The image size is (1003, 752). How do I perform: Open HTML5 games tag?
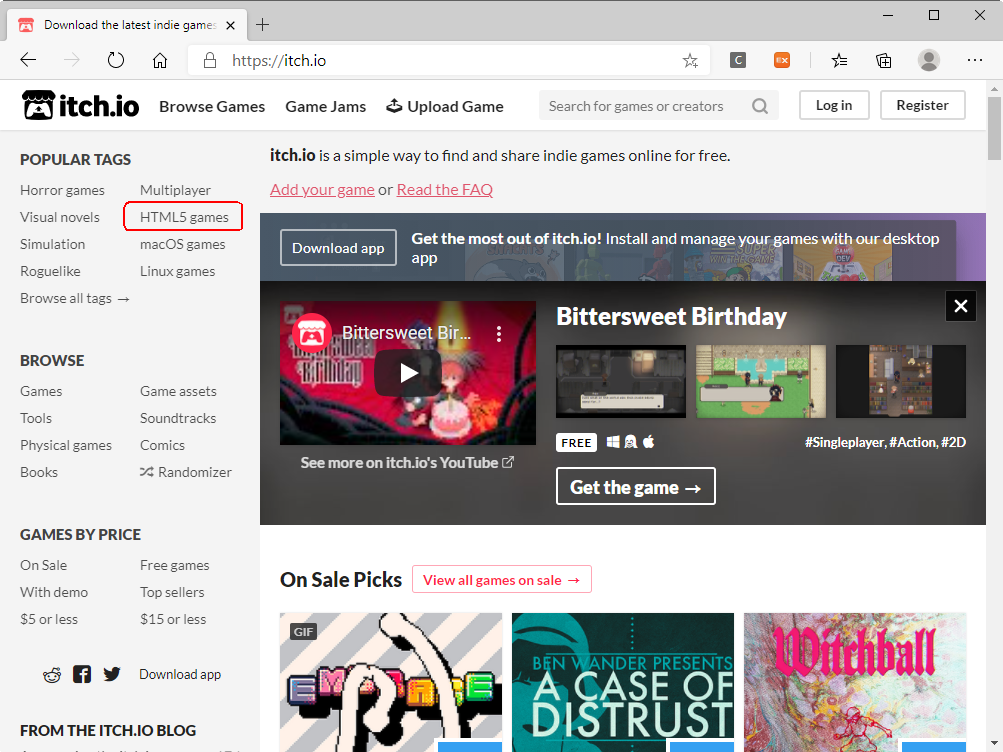(184, 217)
